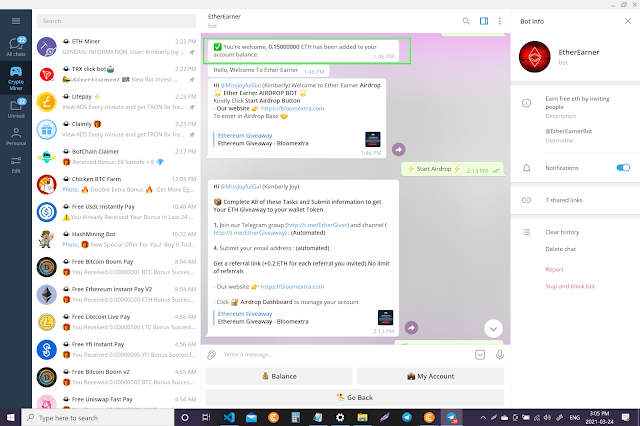Click the Write a message field
640x426 pixels.
pos(345,355)
